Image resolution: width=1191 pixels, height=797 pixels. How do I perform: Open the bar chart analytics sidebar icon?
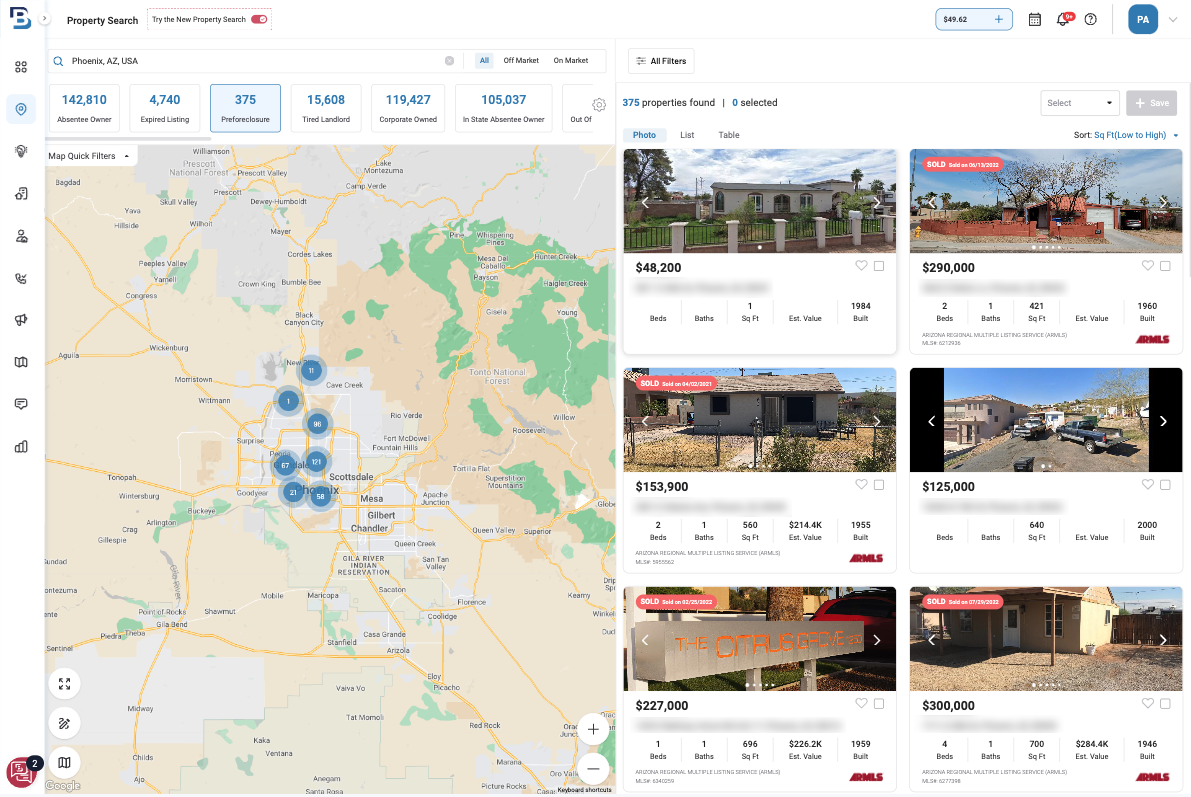coord(21,446)
